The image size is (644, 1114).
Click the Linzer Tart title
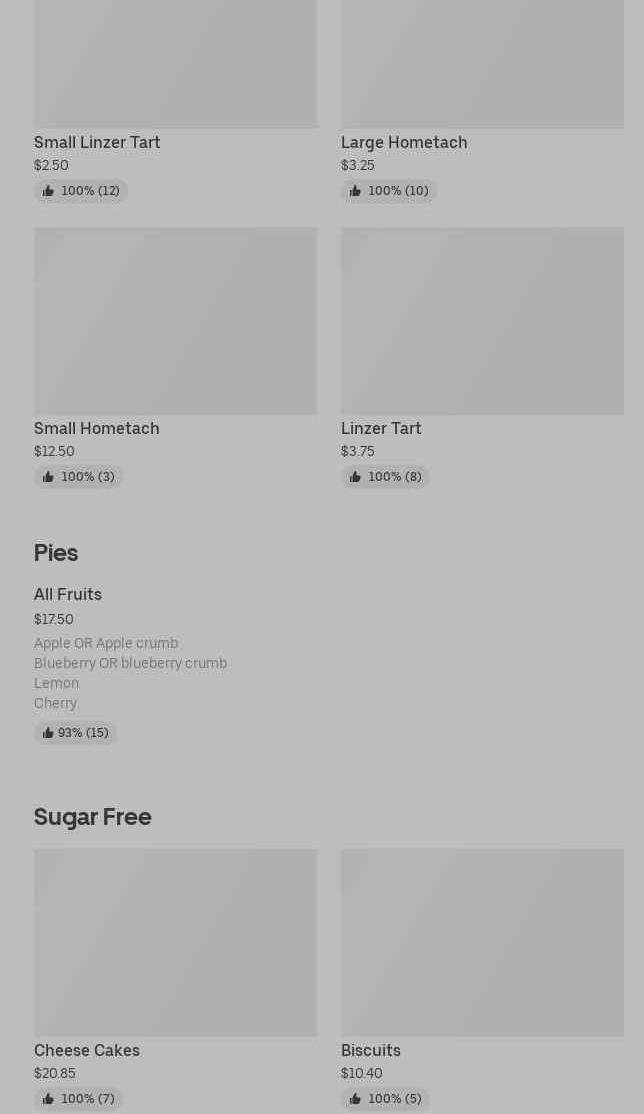tap(381, 429)
